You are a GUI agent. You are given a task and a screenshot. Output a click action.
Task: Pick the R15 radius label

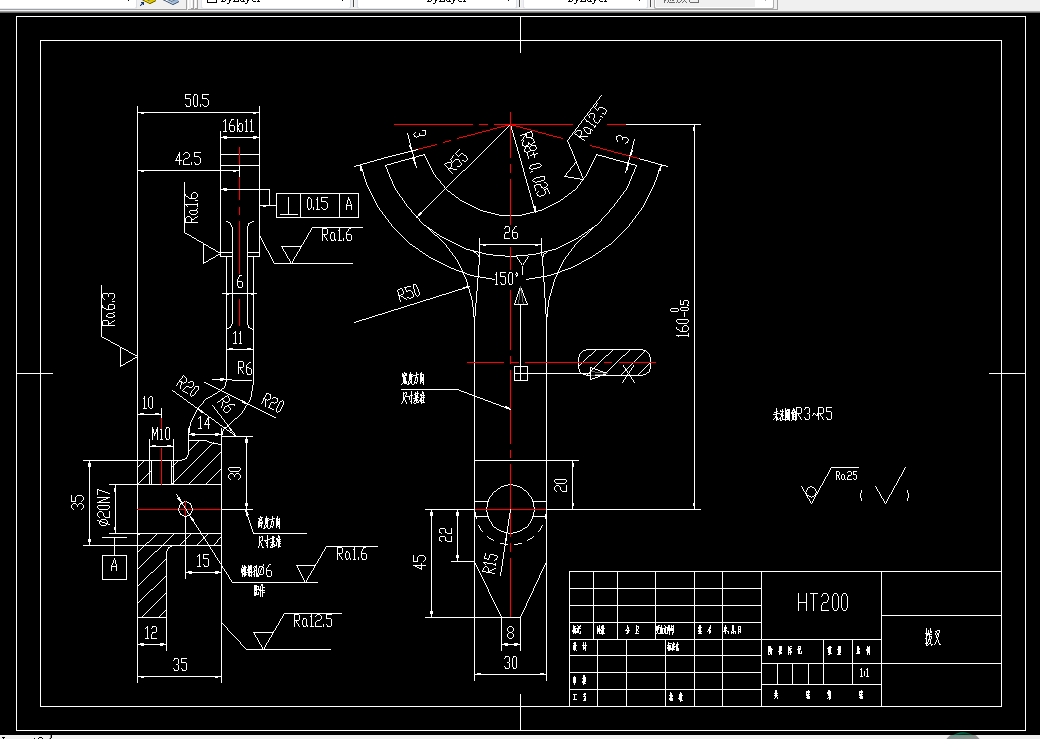coord(489,564)
